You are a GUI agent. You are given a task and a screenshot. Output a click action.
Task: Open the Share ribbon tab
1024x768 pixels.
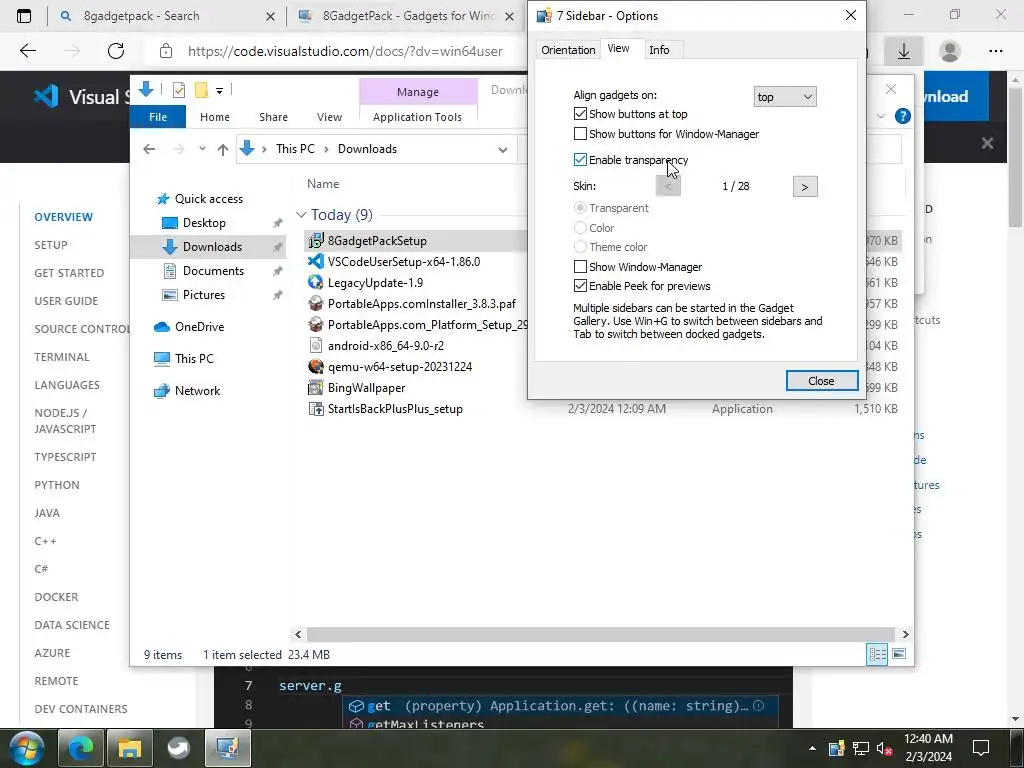(x=273, y=117)
